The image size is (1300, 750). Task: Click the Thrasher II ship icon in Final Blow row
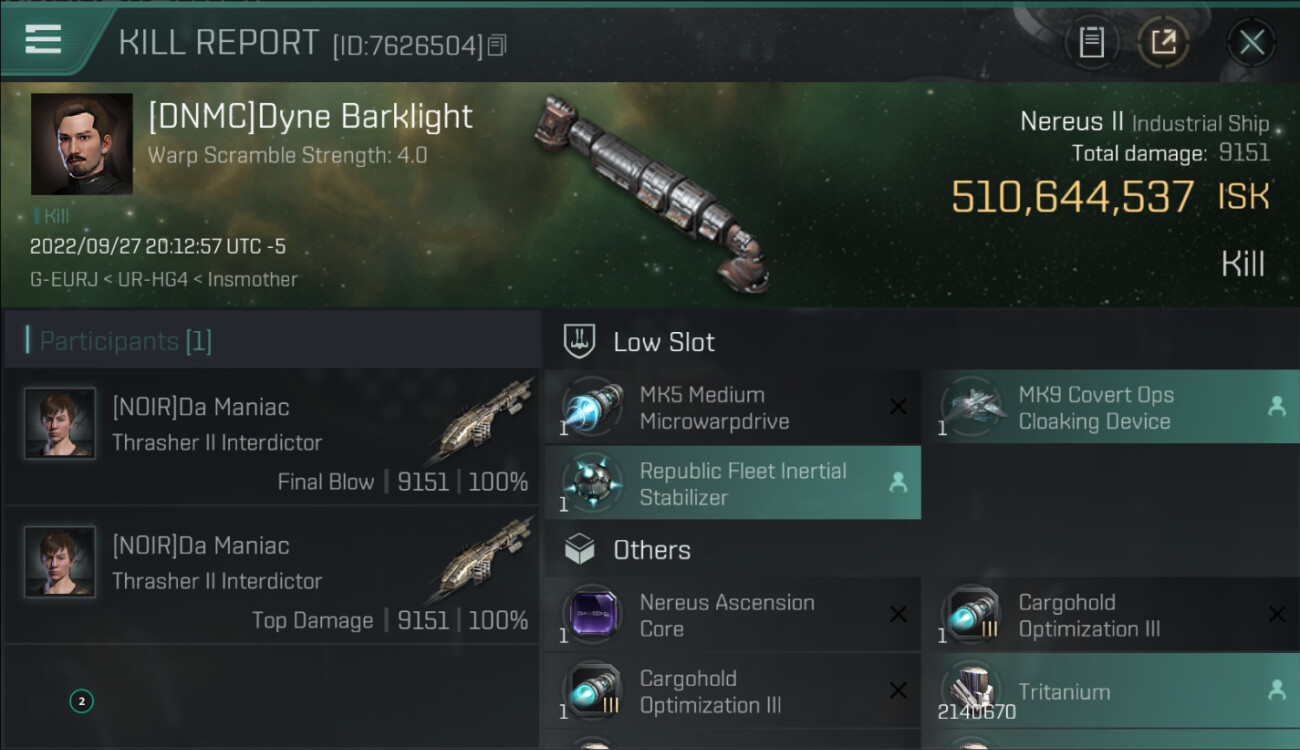[484, 420]
